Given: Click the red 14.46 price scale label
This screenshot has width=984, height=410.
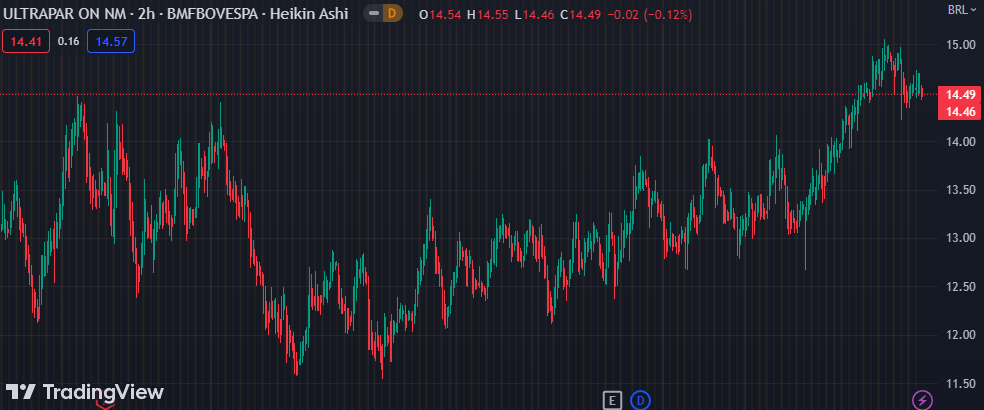Looking at the screenshot, I should [x=960, y=112].
